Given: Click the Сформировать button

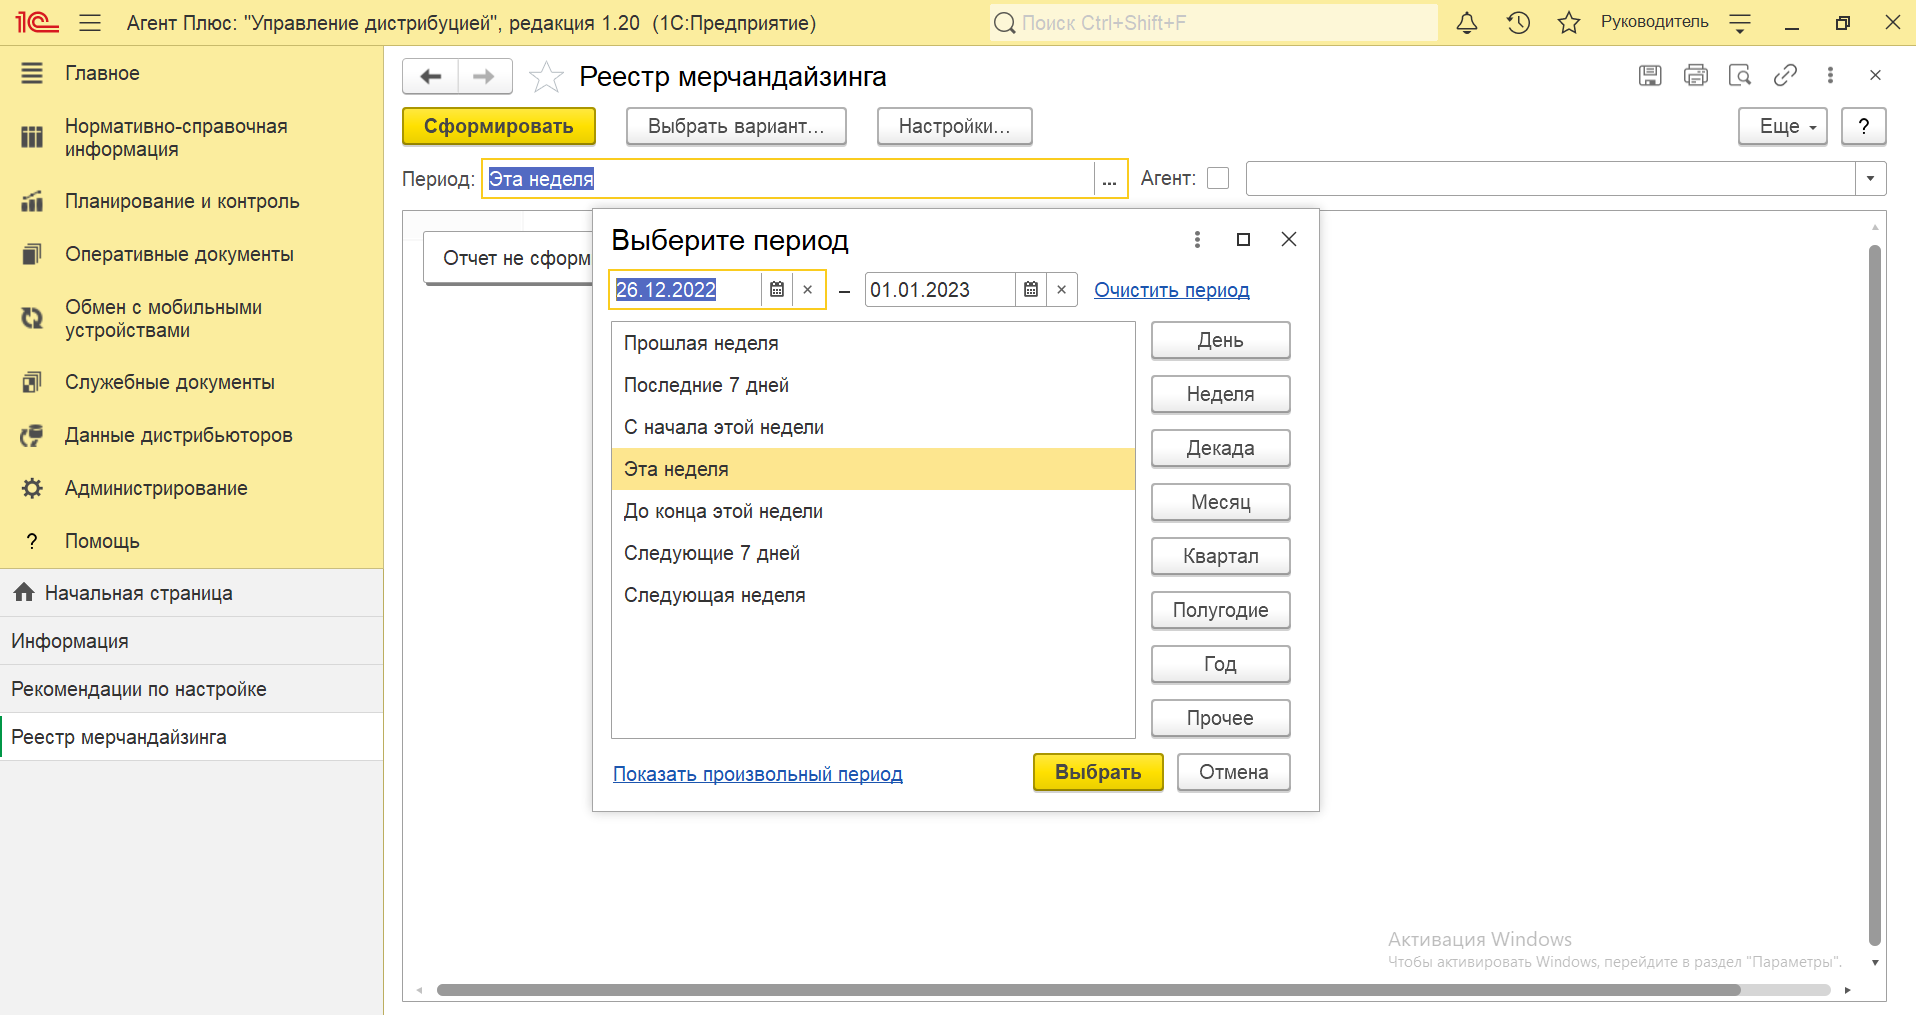Looking at the screenshot, I should click(x=498, y=126).
